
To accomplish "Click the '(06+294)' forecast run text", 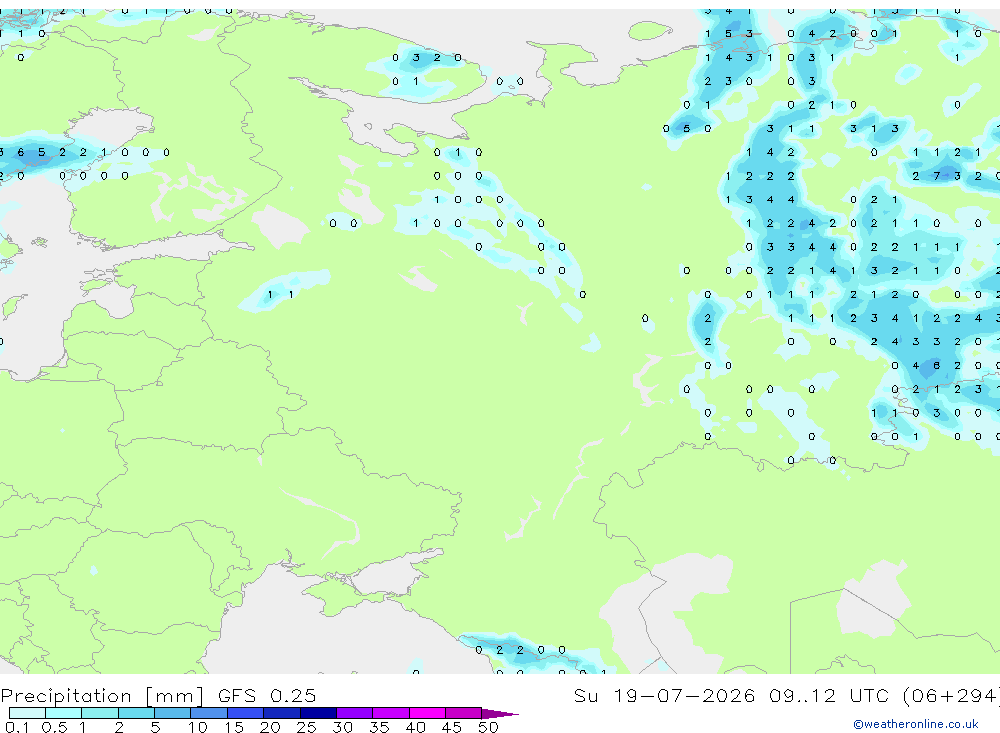I will pos(951,695).
